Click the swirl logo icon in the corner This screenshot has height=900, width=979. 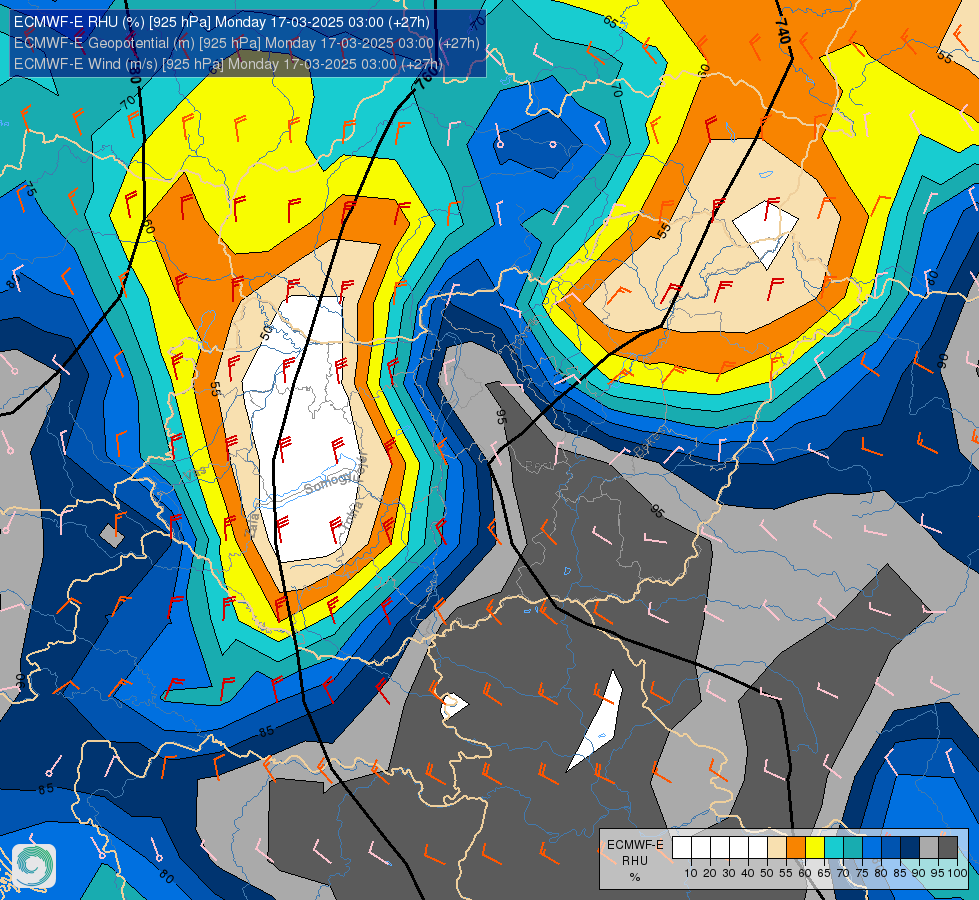click(x=34, y=864)
